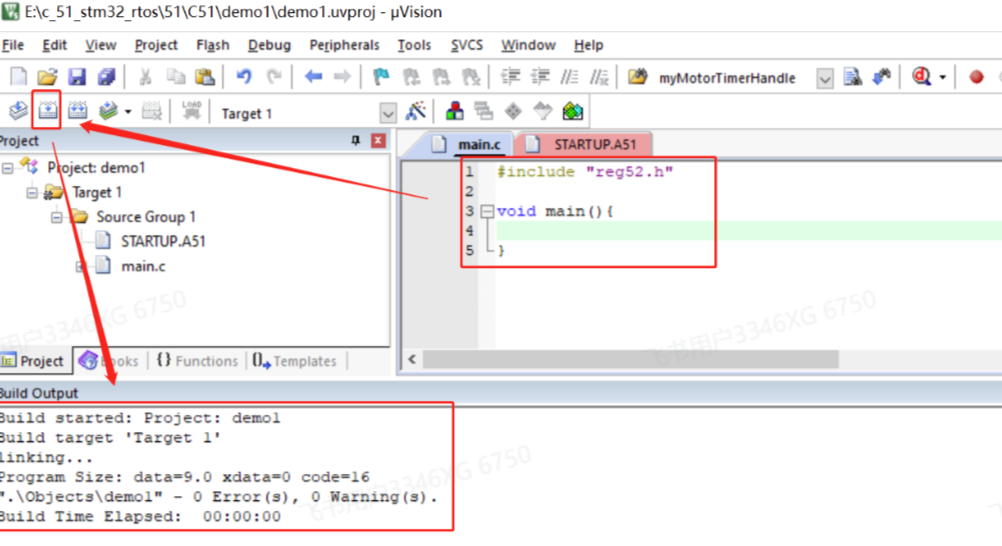Insert a bookmark with the blue flag icon
The height and width of the screenshot is (546, 1002).
pyautogui.click(x=382, y=77)
